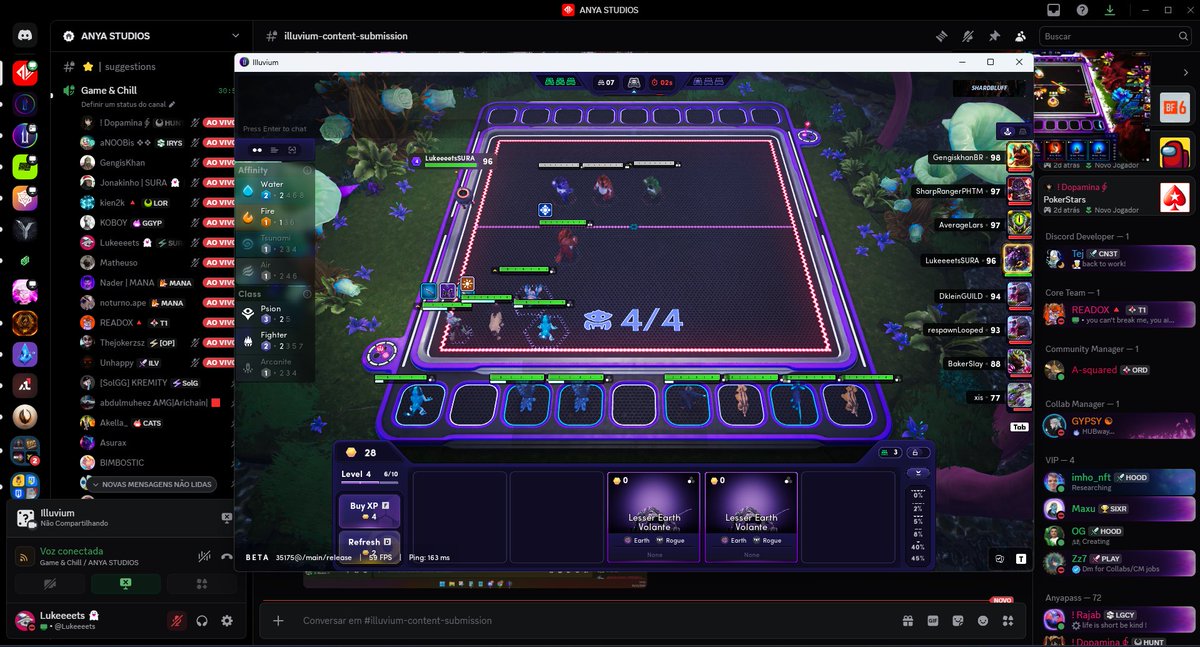
Task: Select GengiskhanBR player on leaderboard
Action: click(980, 157)
